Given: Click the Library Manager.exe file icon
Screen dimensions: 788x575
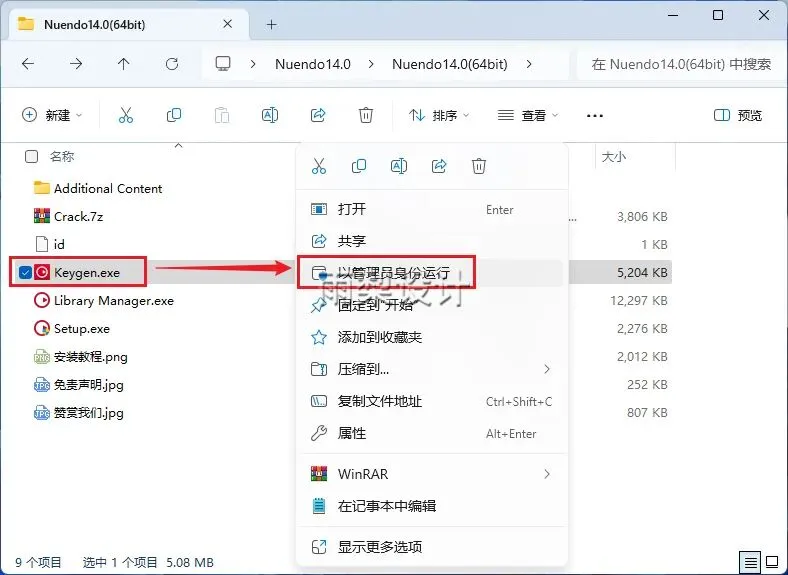Looking at the screenshot, I should coord(42,301).
